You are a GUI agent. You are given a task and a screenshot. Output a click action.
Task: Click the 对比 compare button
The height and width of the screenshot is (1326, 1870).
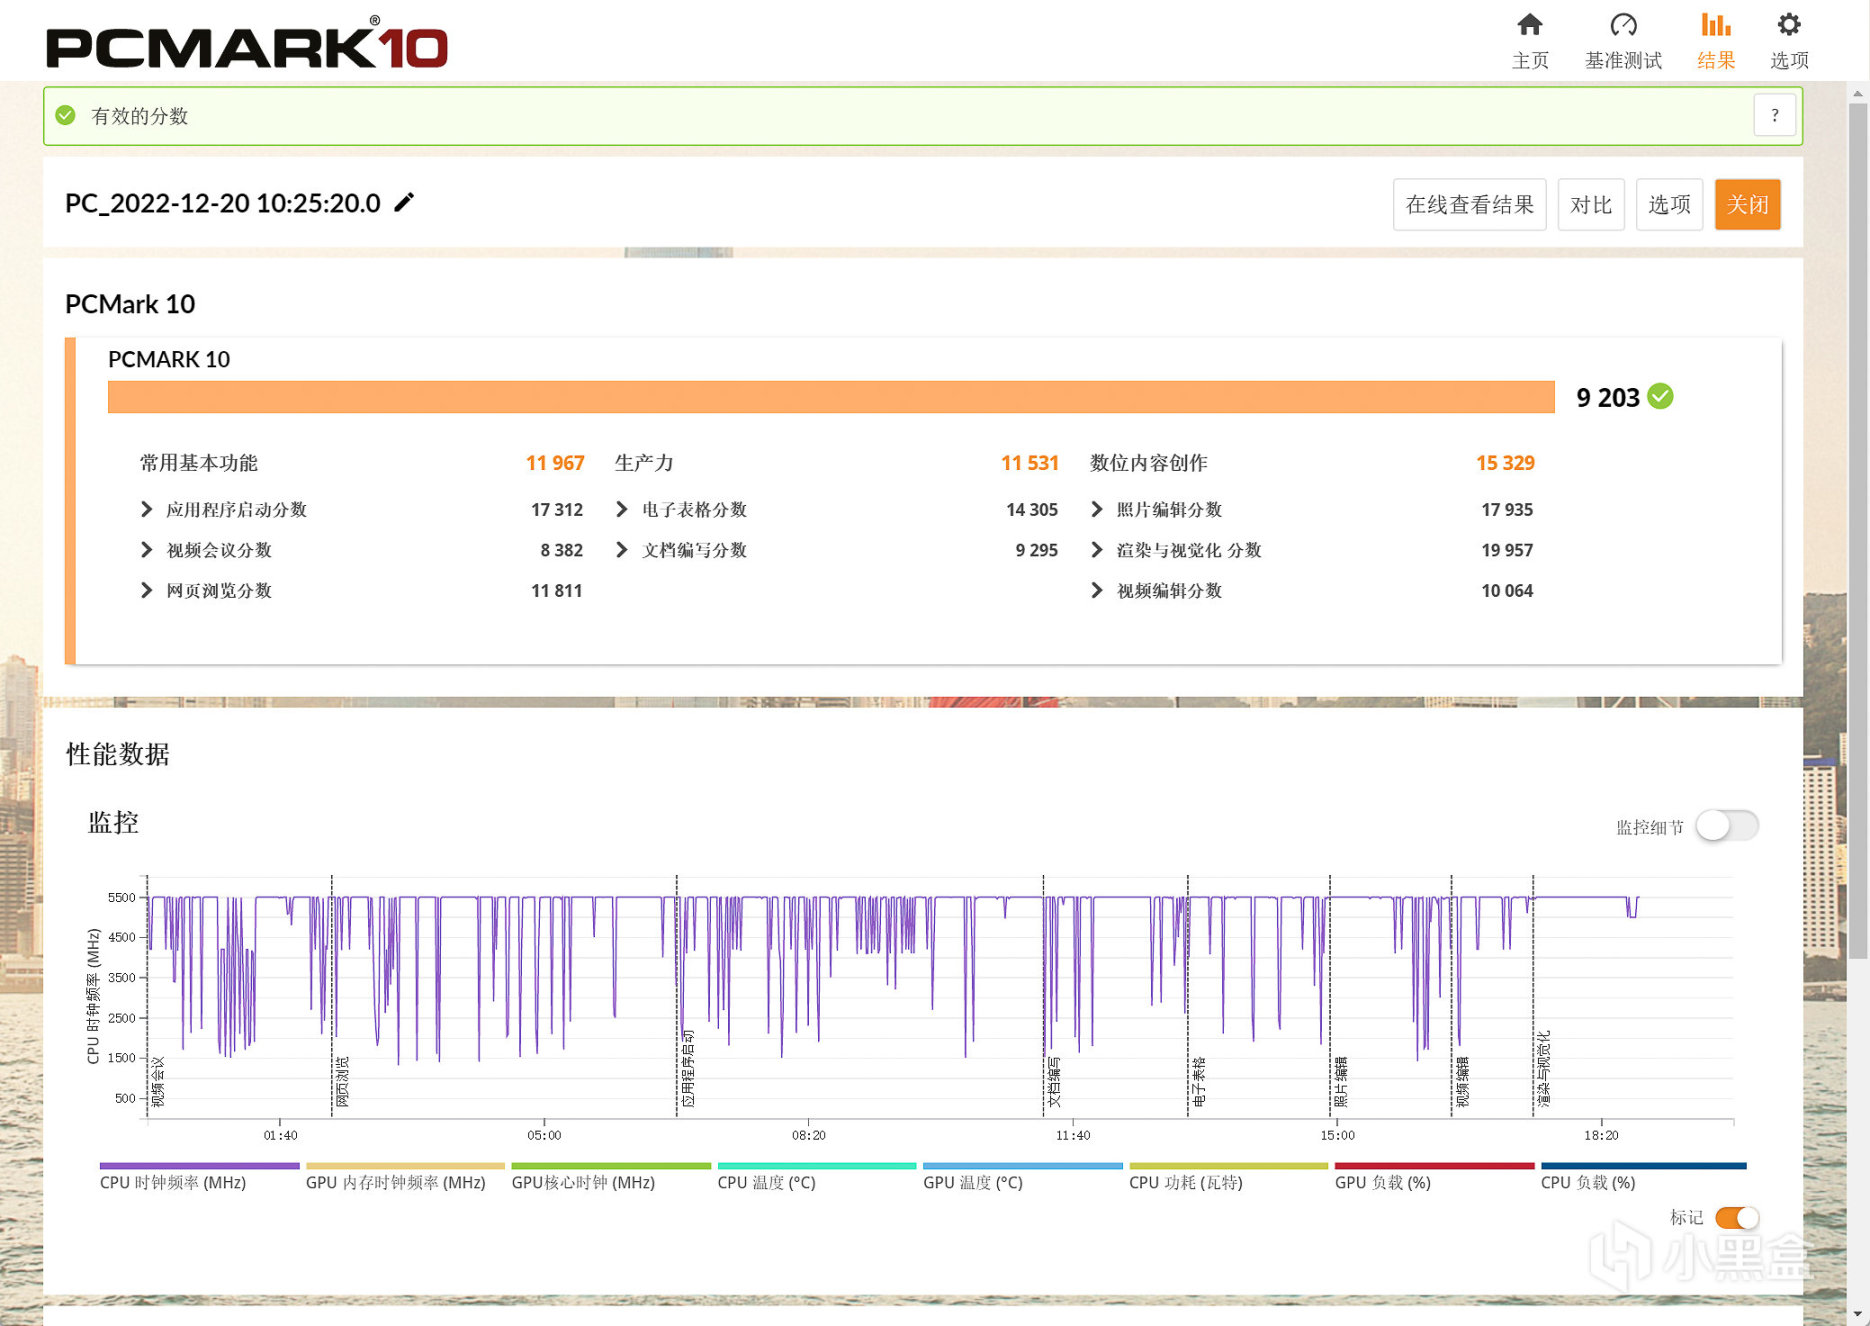[1590, 204]
